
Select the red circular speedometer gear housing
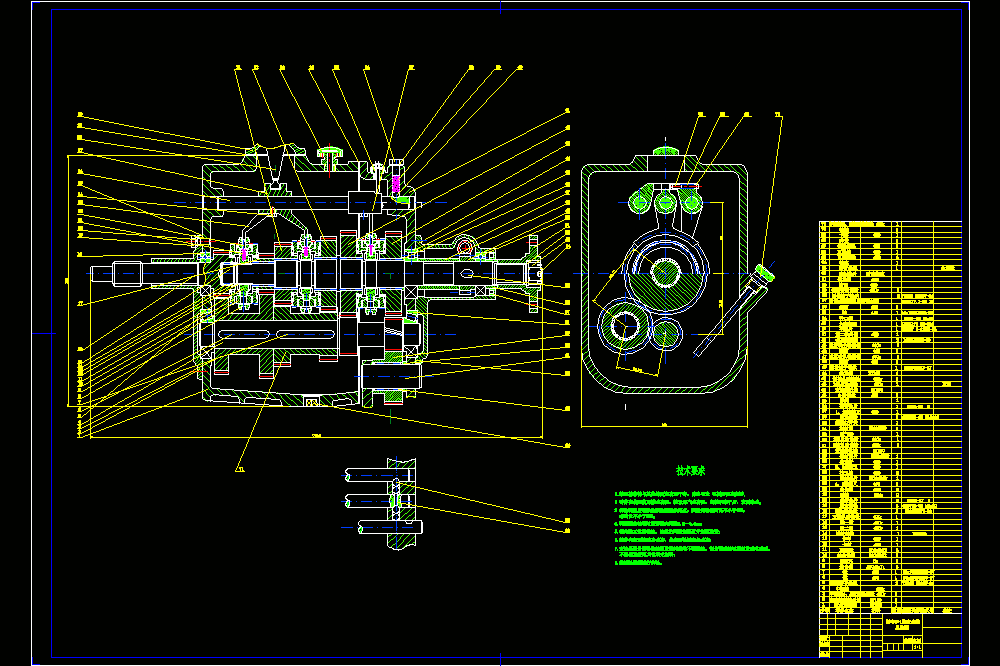(x=465, y=245)
